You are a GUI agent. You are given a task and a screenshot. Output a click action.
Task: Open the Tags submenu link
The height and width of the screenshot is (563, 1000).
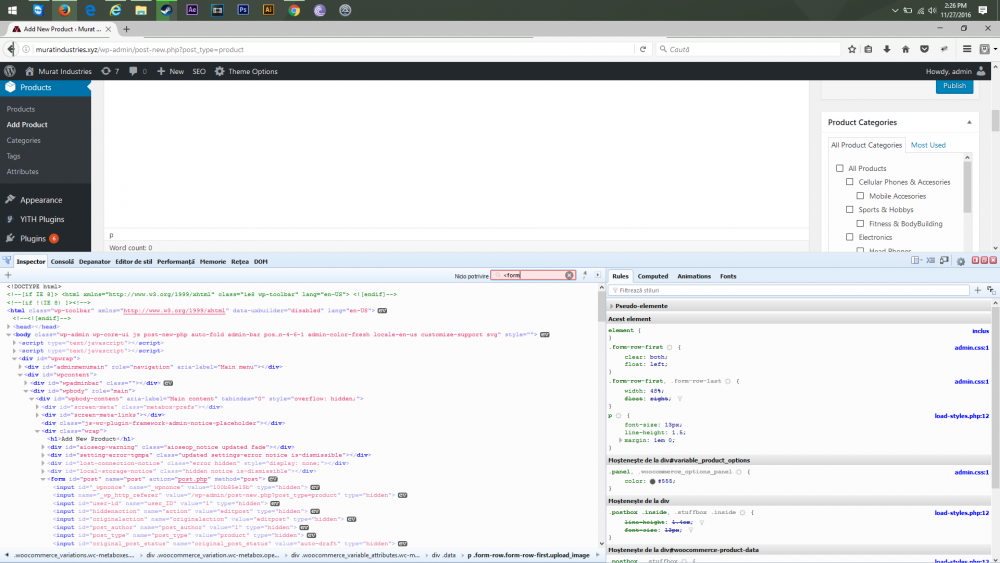[x=13, y=156]
